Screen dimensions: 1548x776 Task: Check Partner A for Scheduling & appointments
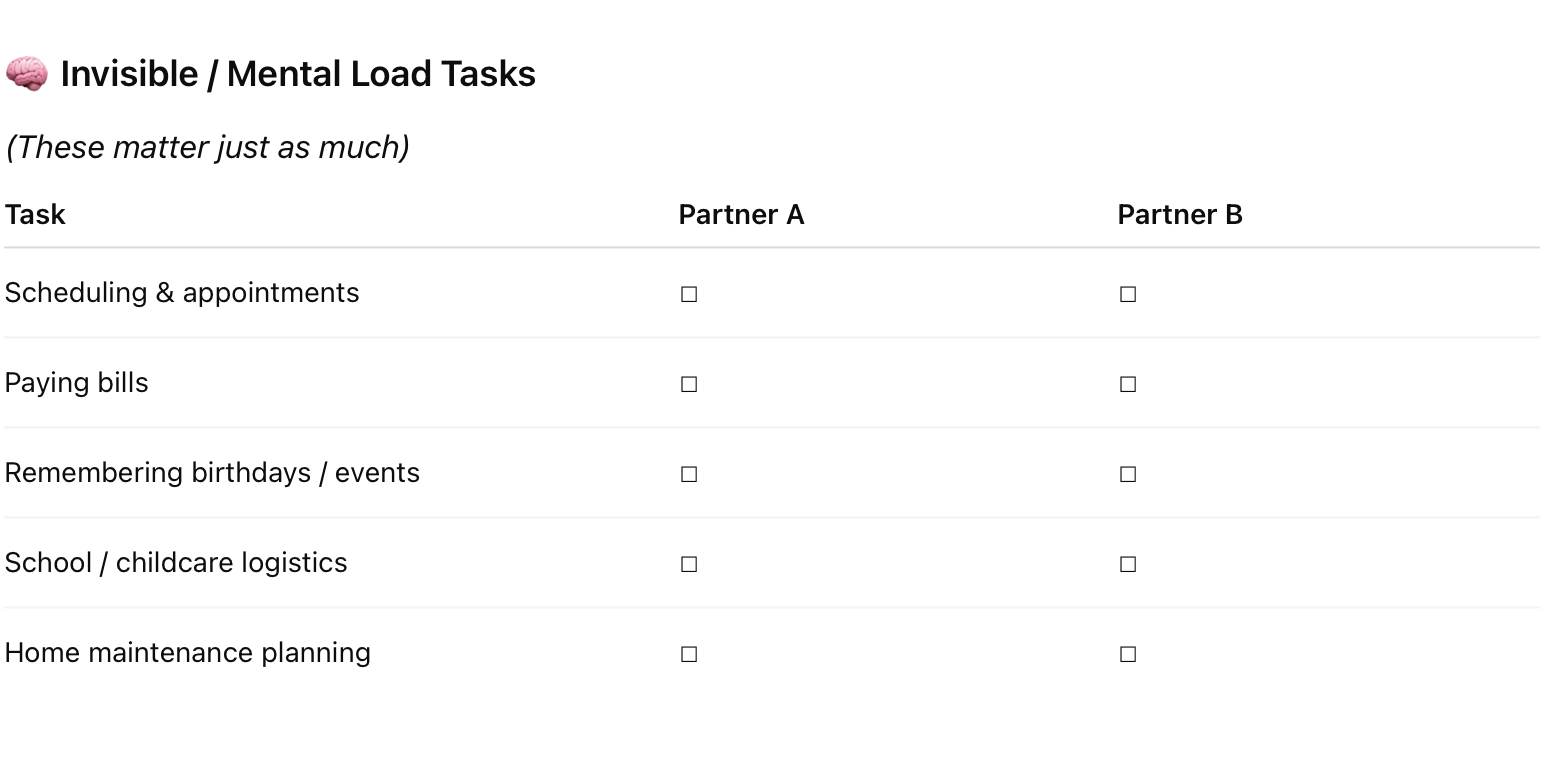click(688, 294)
